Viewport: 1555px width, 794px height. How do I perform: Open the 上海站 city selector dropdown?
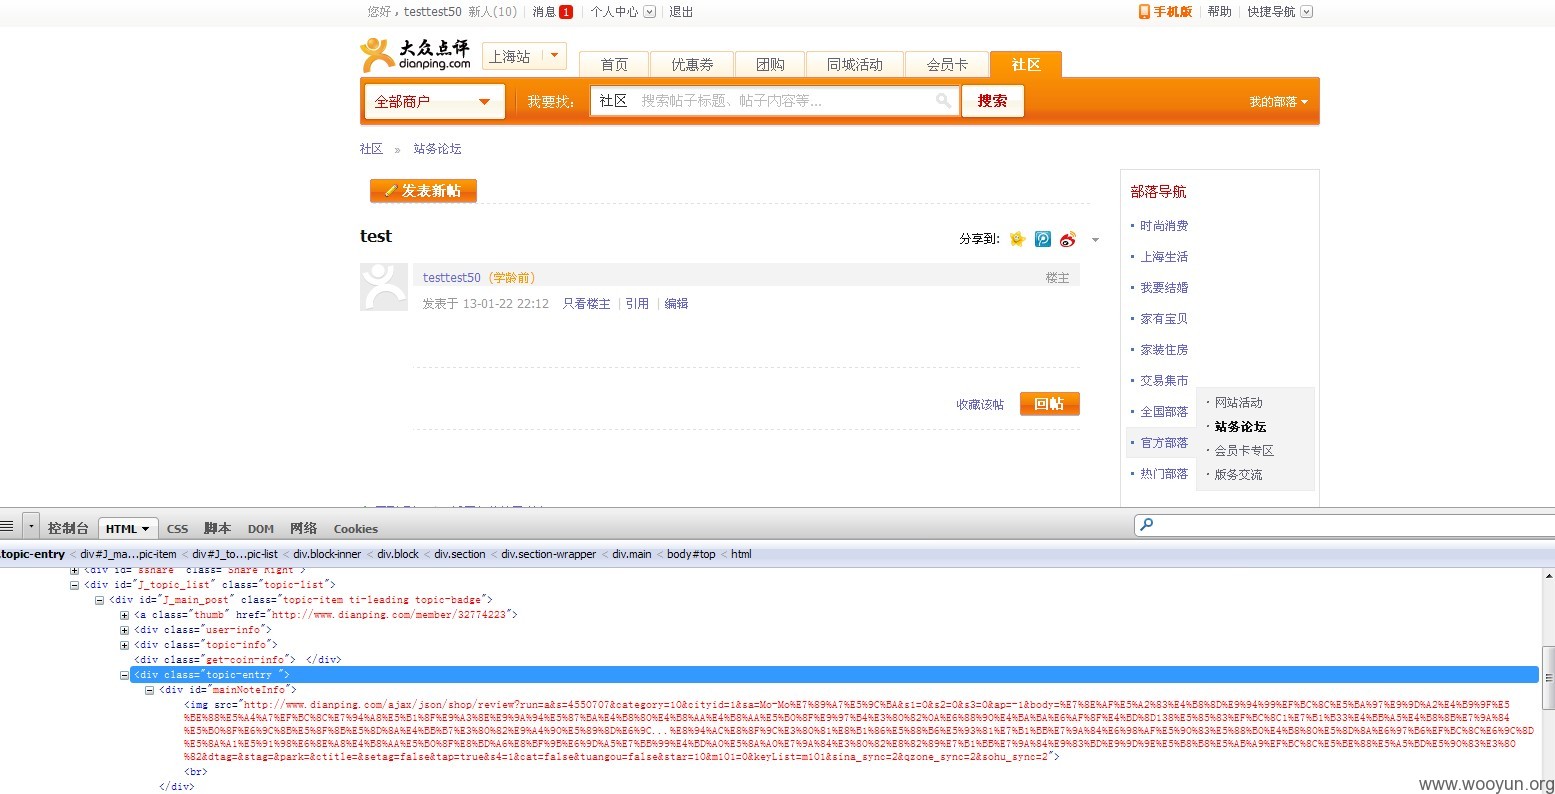[524, 57]
